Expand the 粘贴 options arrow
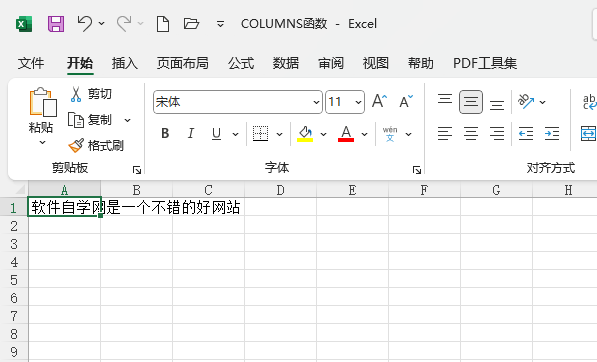This screenshot has height=362, width=597. (42, 142)
